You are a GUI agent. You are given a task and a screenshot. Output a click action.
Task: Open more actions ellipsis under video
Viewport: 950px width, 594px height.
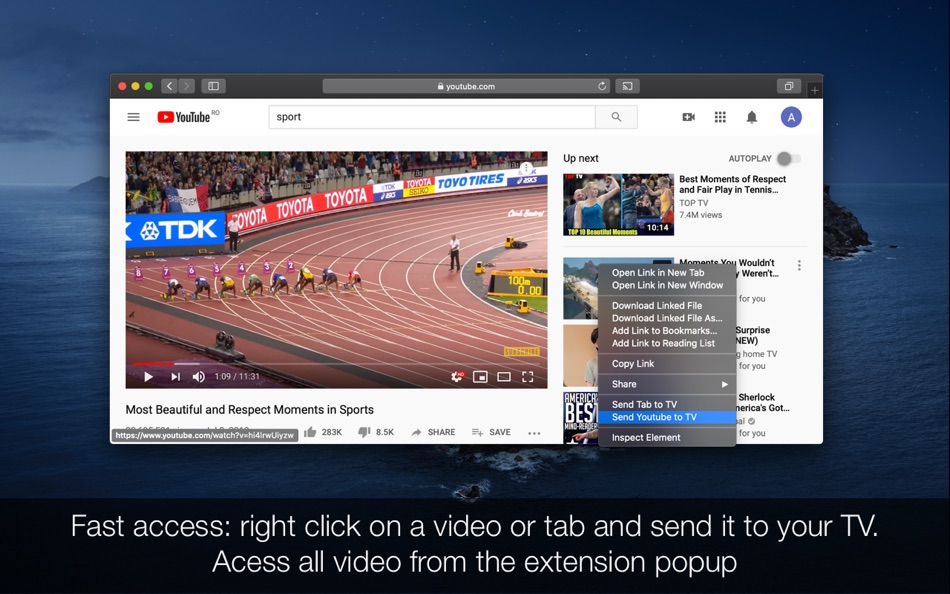point(534,433)
